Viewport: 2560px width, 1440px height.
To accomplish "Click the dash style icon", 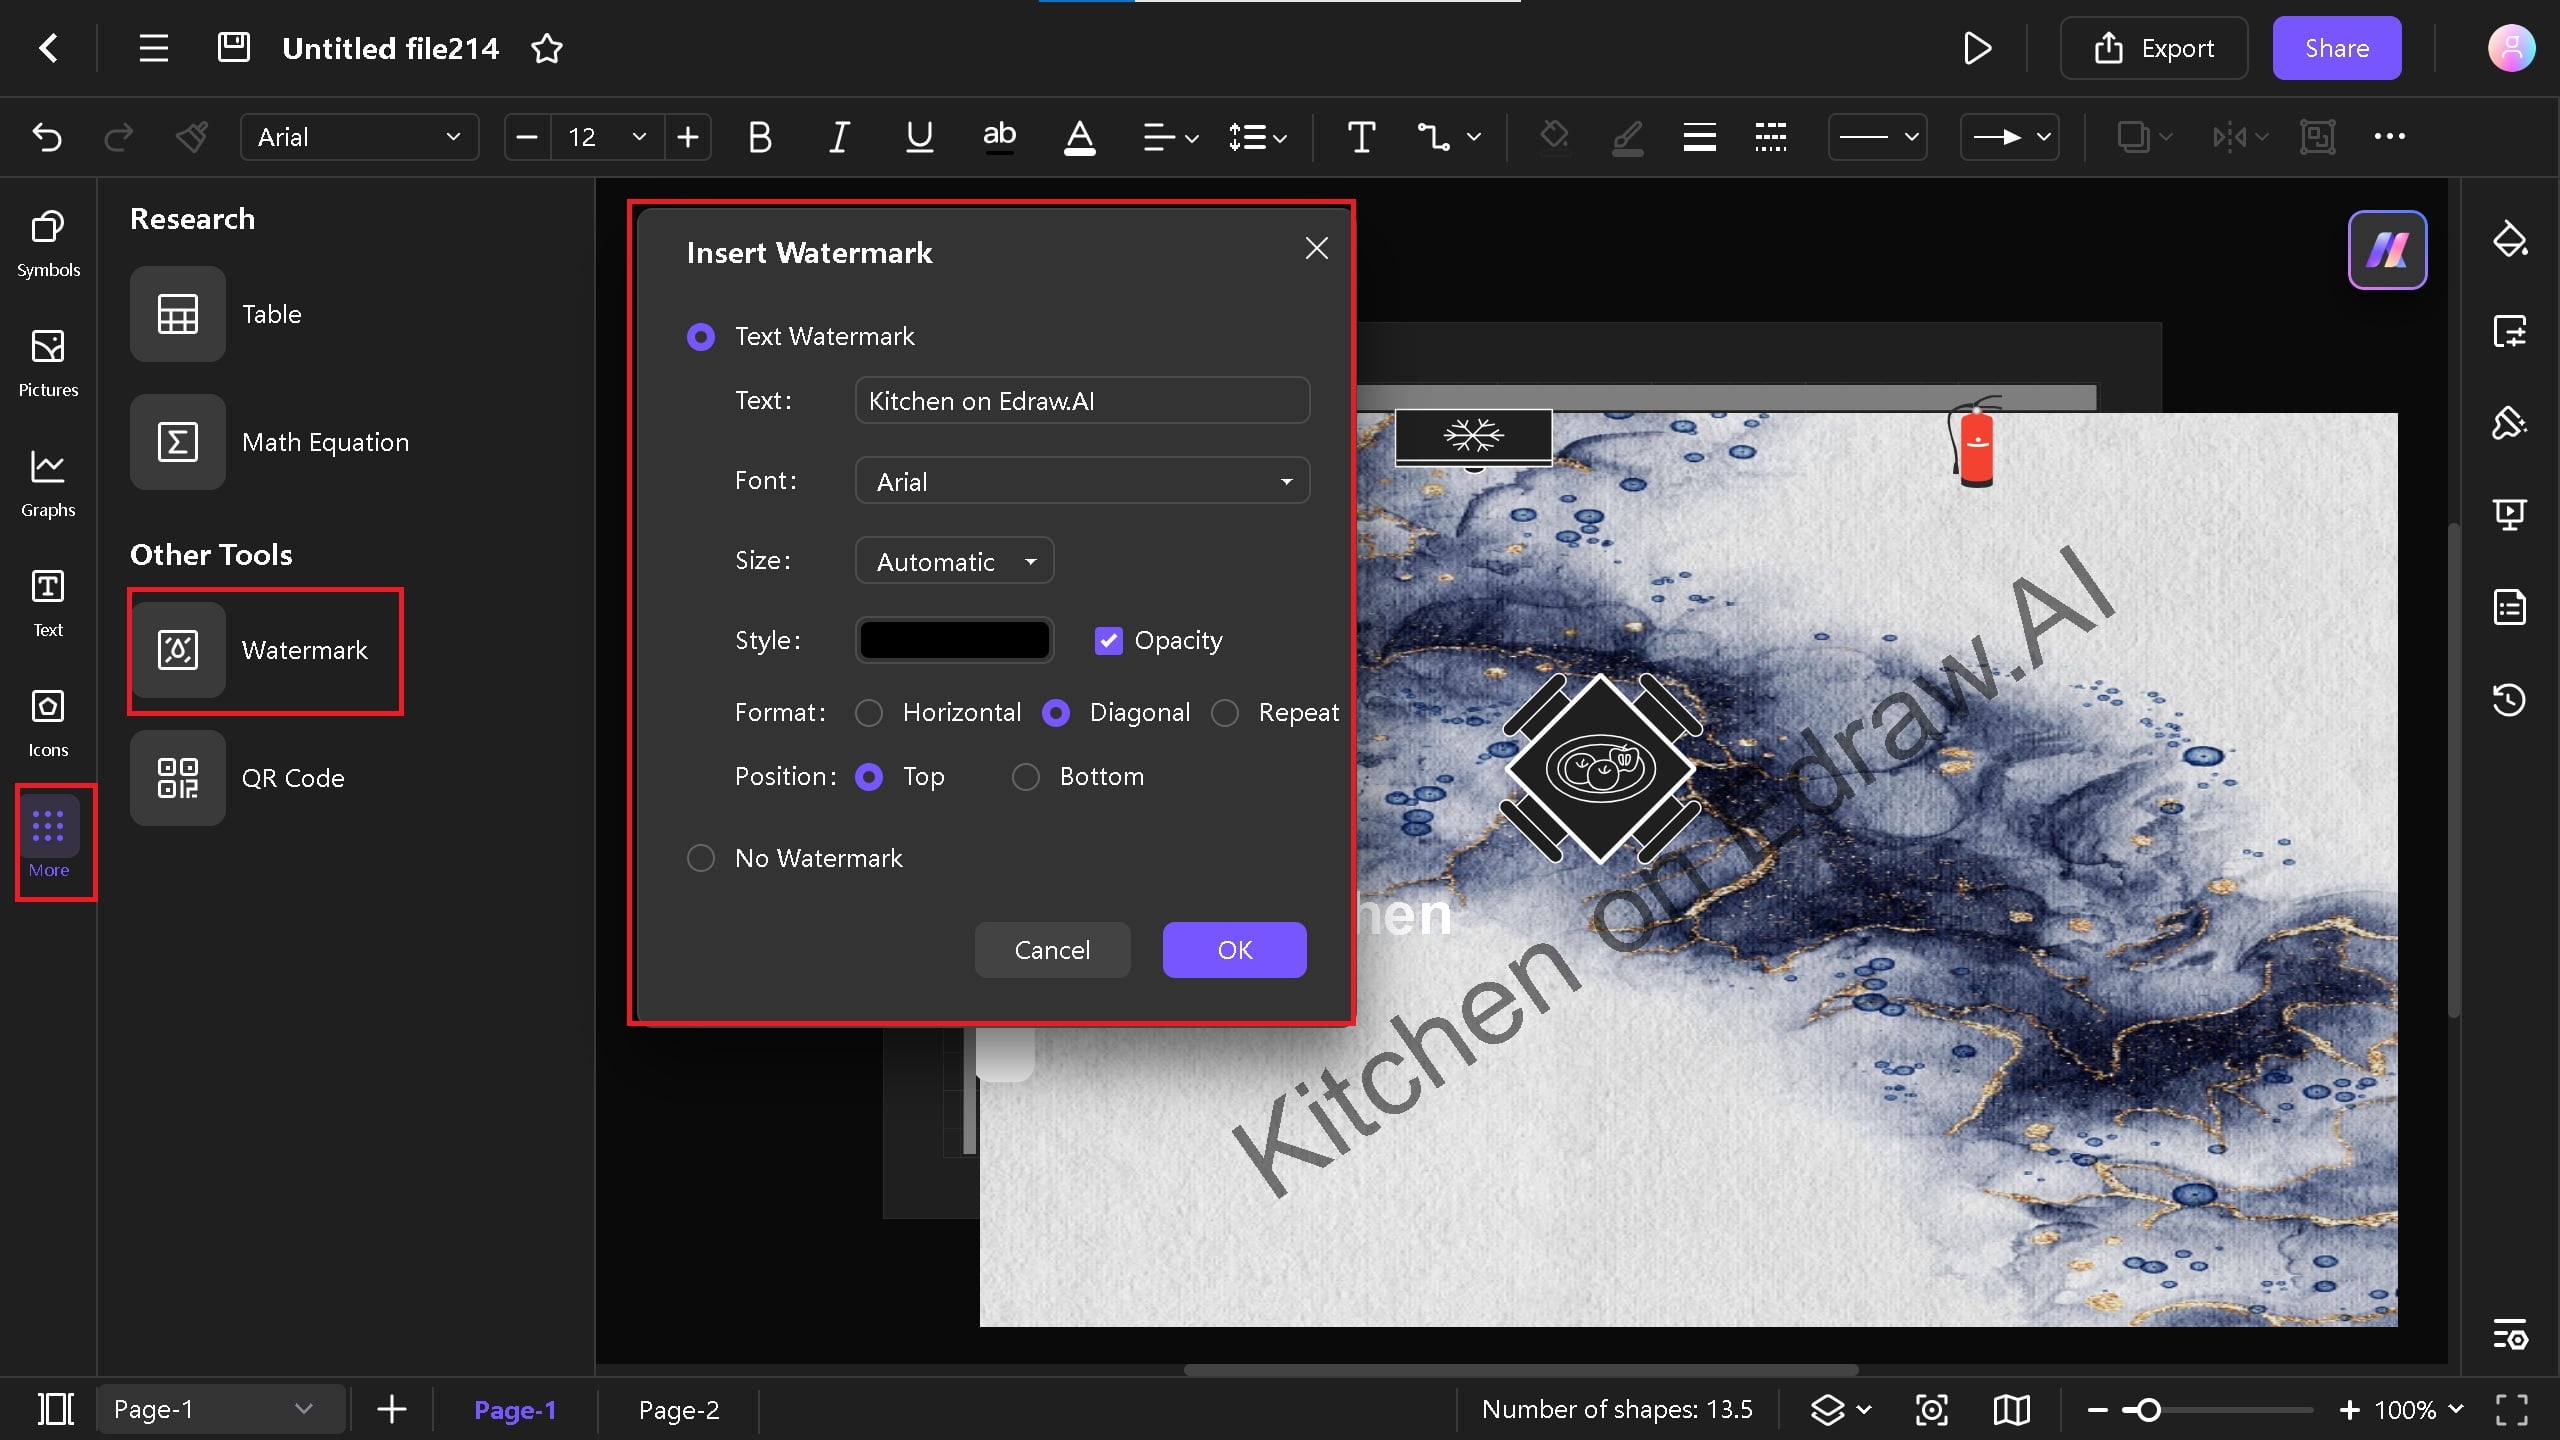I will pyautogui.click(x=1770, y=137).
